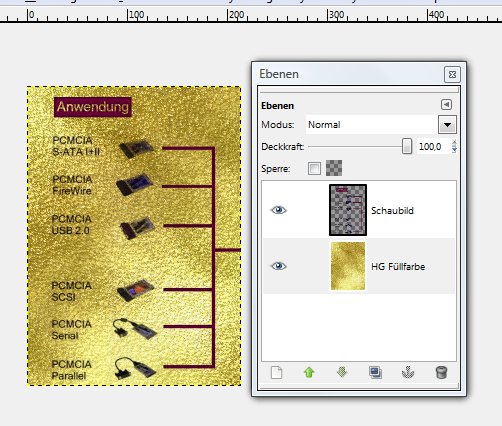The width and height of the screenshot is (502, 426).
Task: Click the Schaubild layer thumbnail
Action: tap(348, 210)
